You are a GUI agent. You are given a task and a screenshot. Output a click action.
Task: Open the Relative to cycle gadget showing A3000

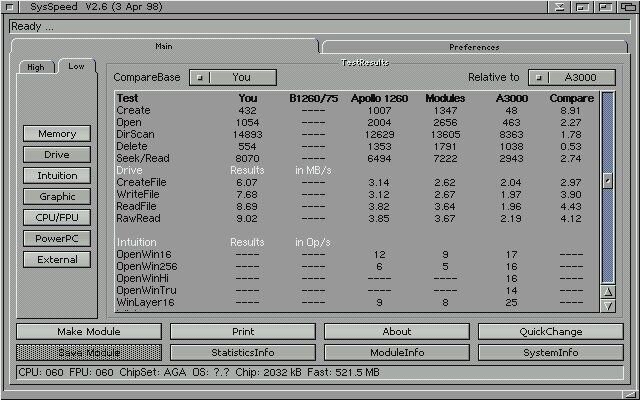[x=571, y=77]
